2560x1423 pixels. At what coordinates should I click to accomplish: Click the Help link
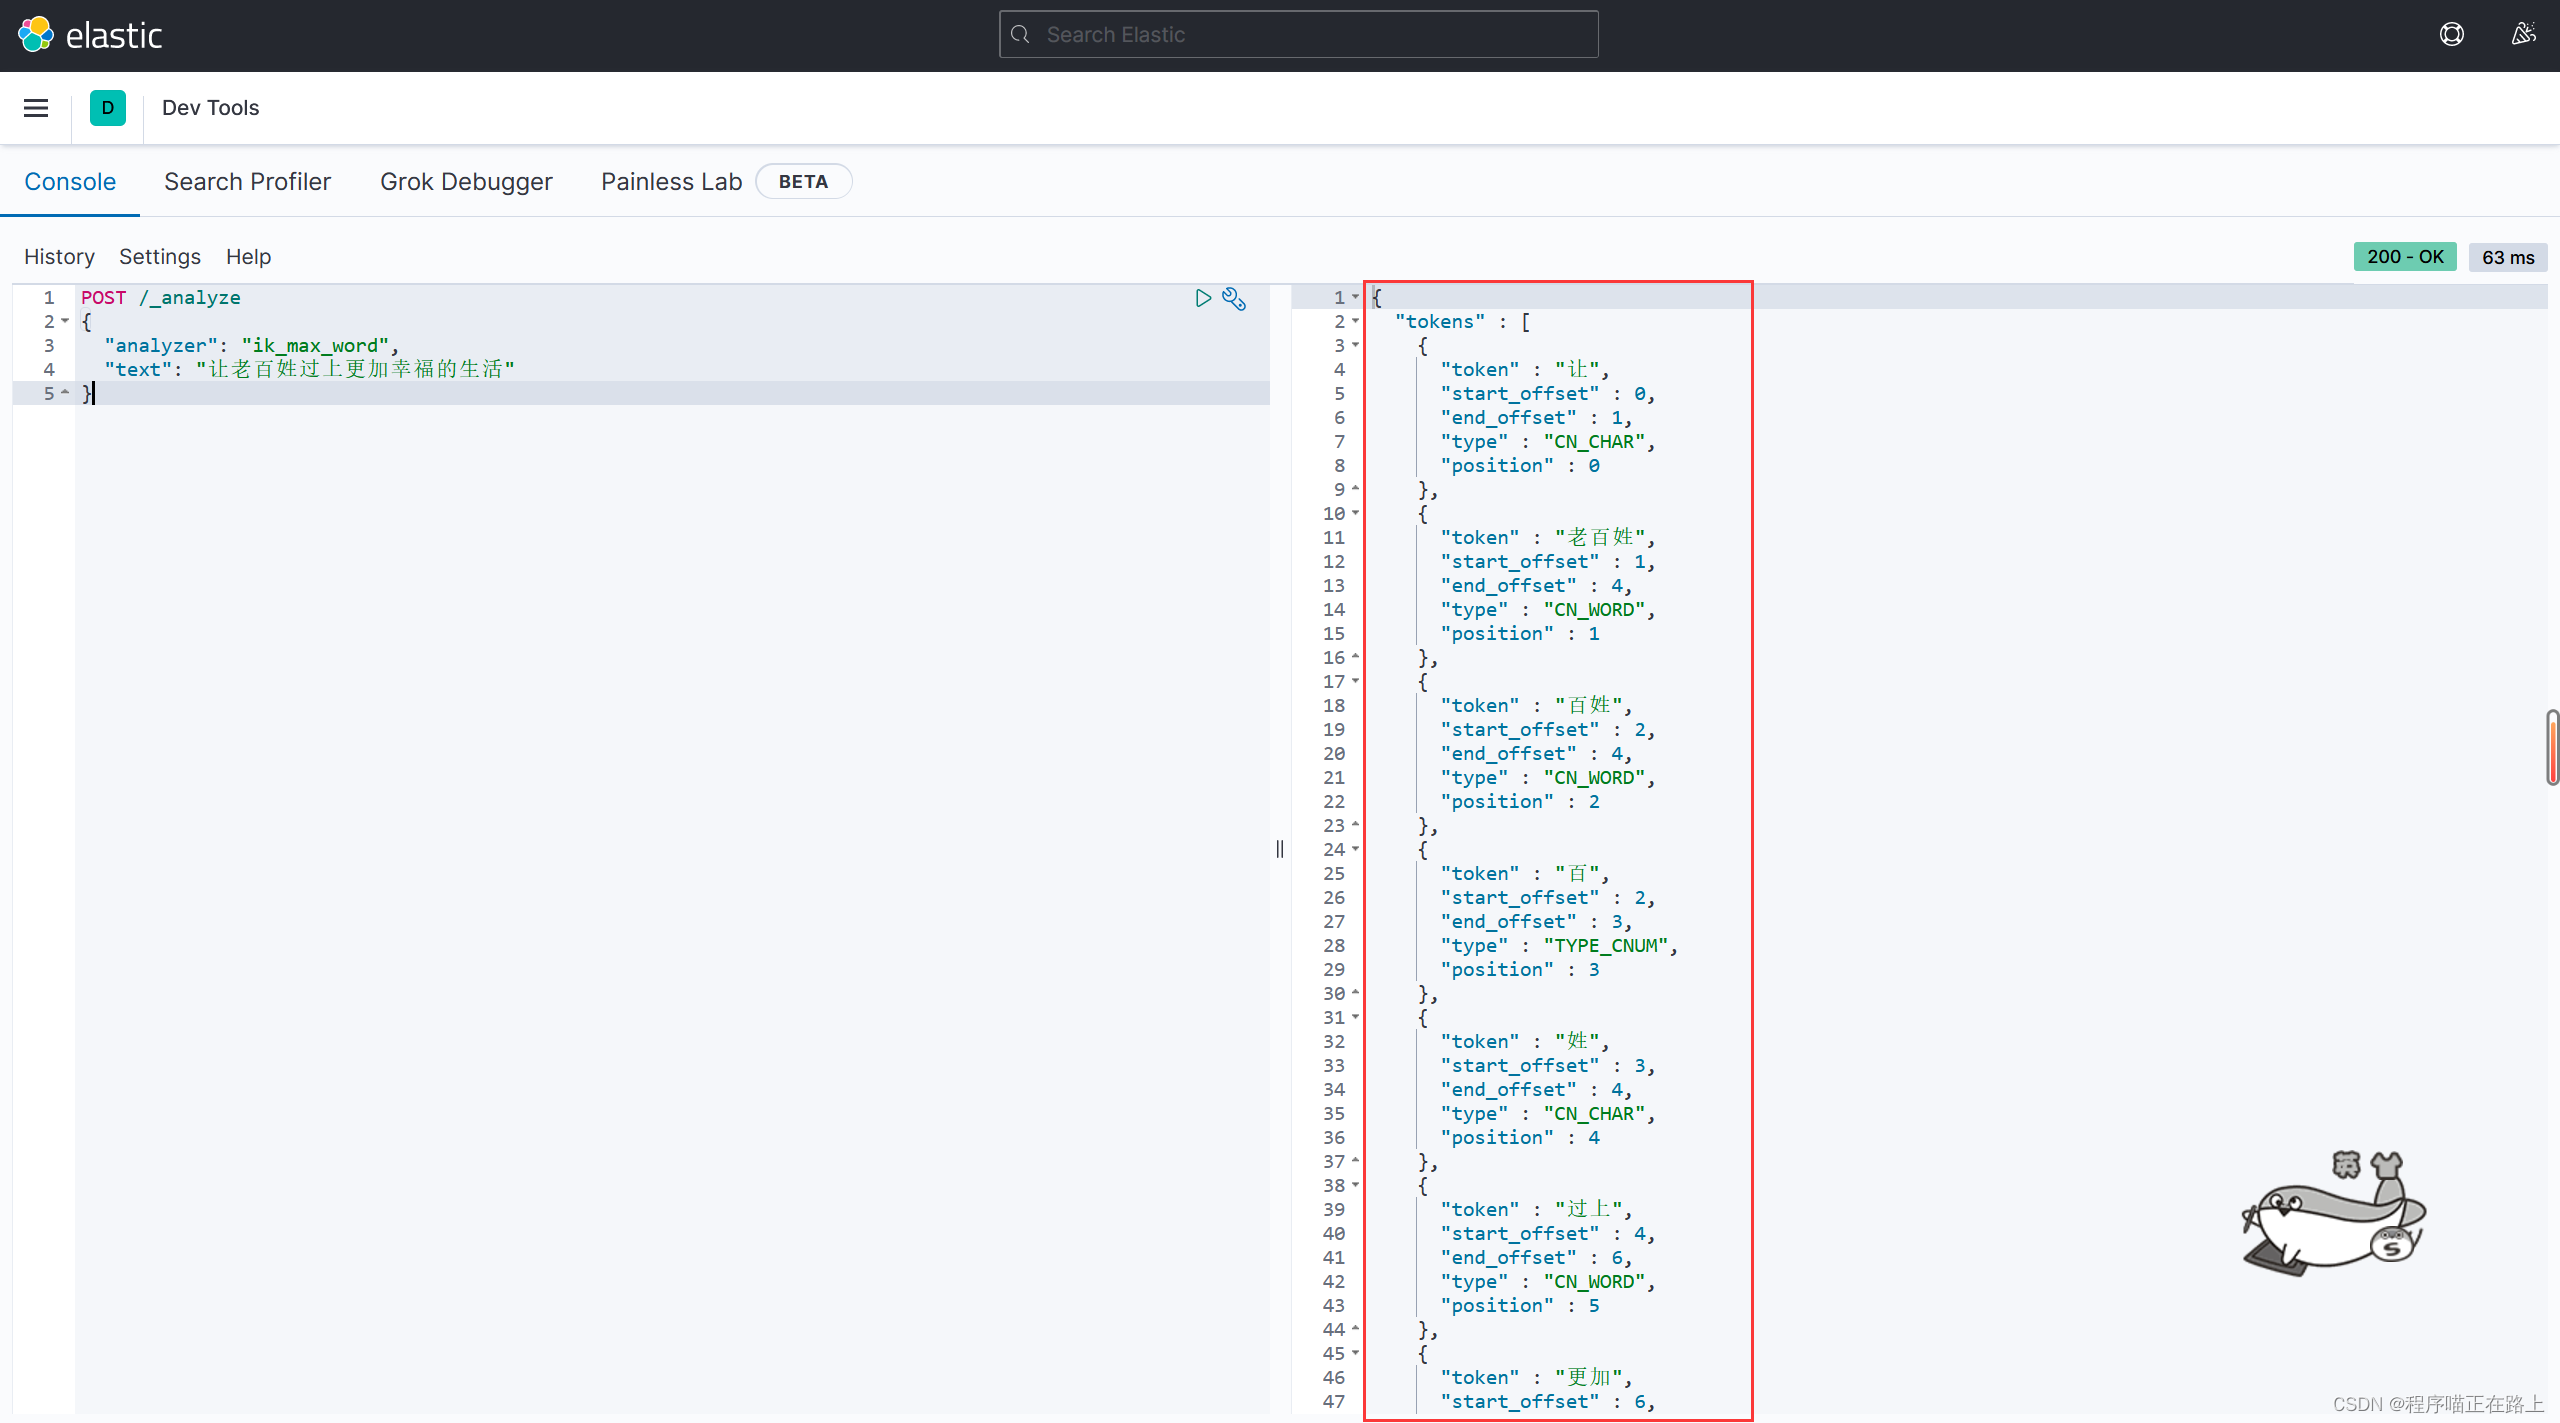point(248,257)
